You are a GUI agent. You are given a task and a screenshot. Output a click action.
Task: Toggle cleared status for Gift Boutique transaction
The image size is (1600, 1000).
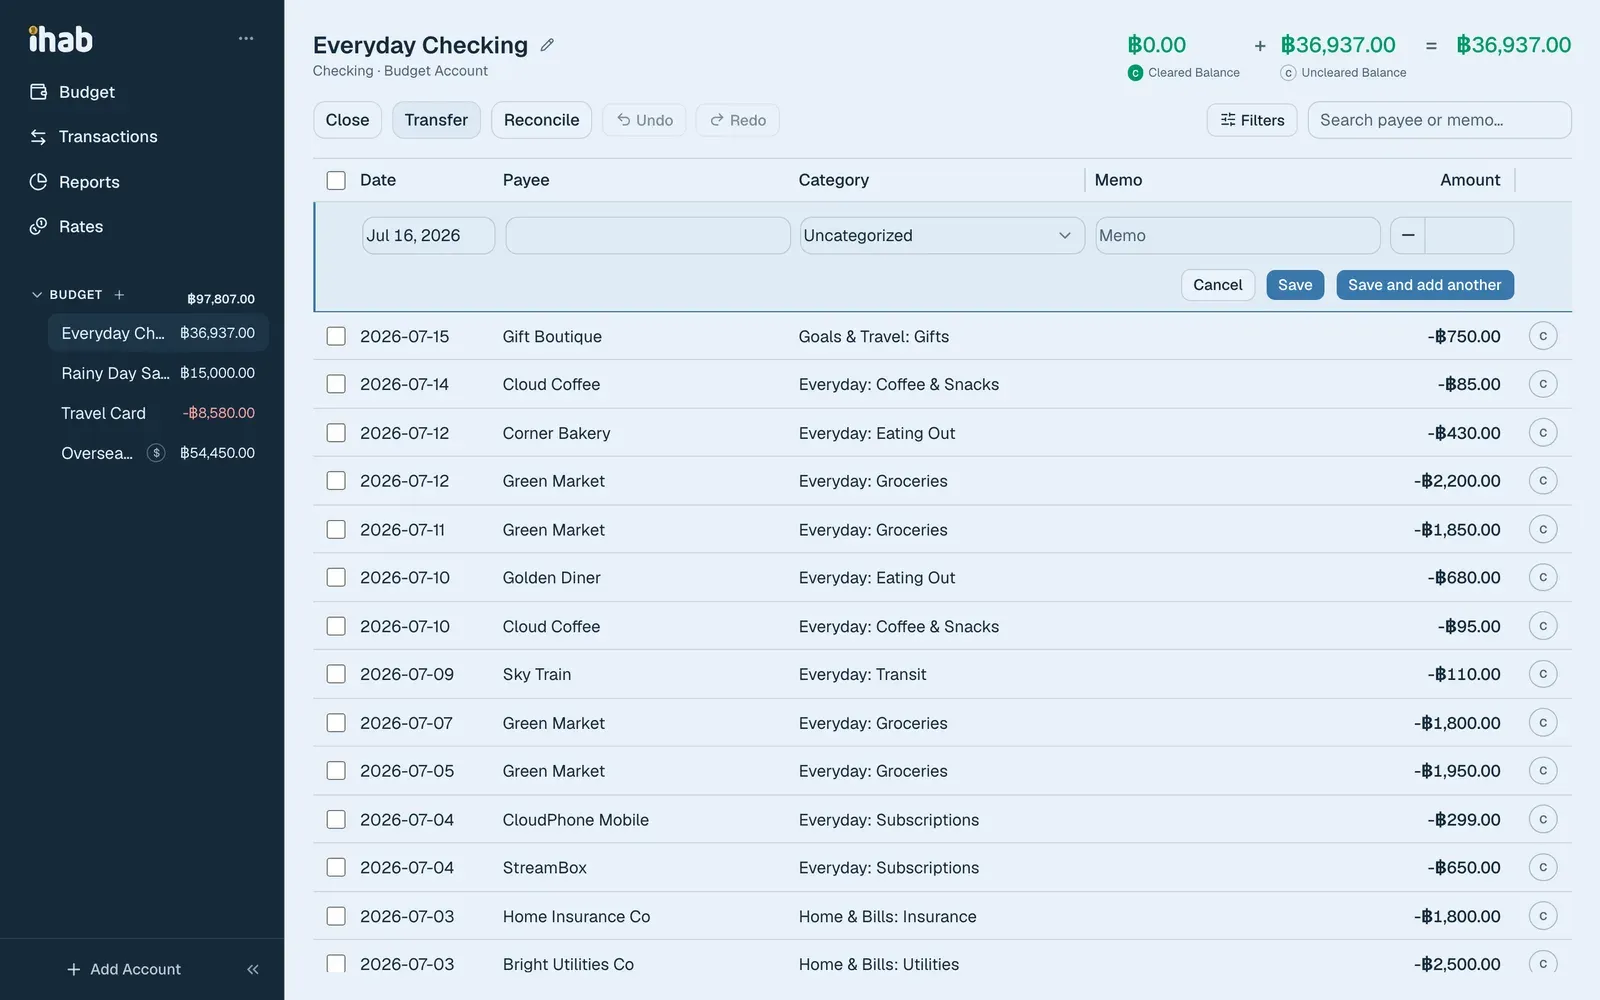point(1543,336)
